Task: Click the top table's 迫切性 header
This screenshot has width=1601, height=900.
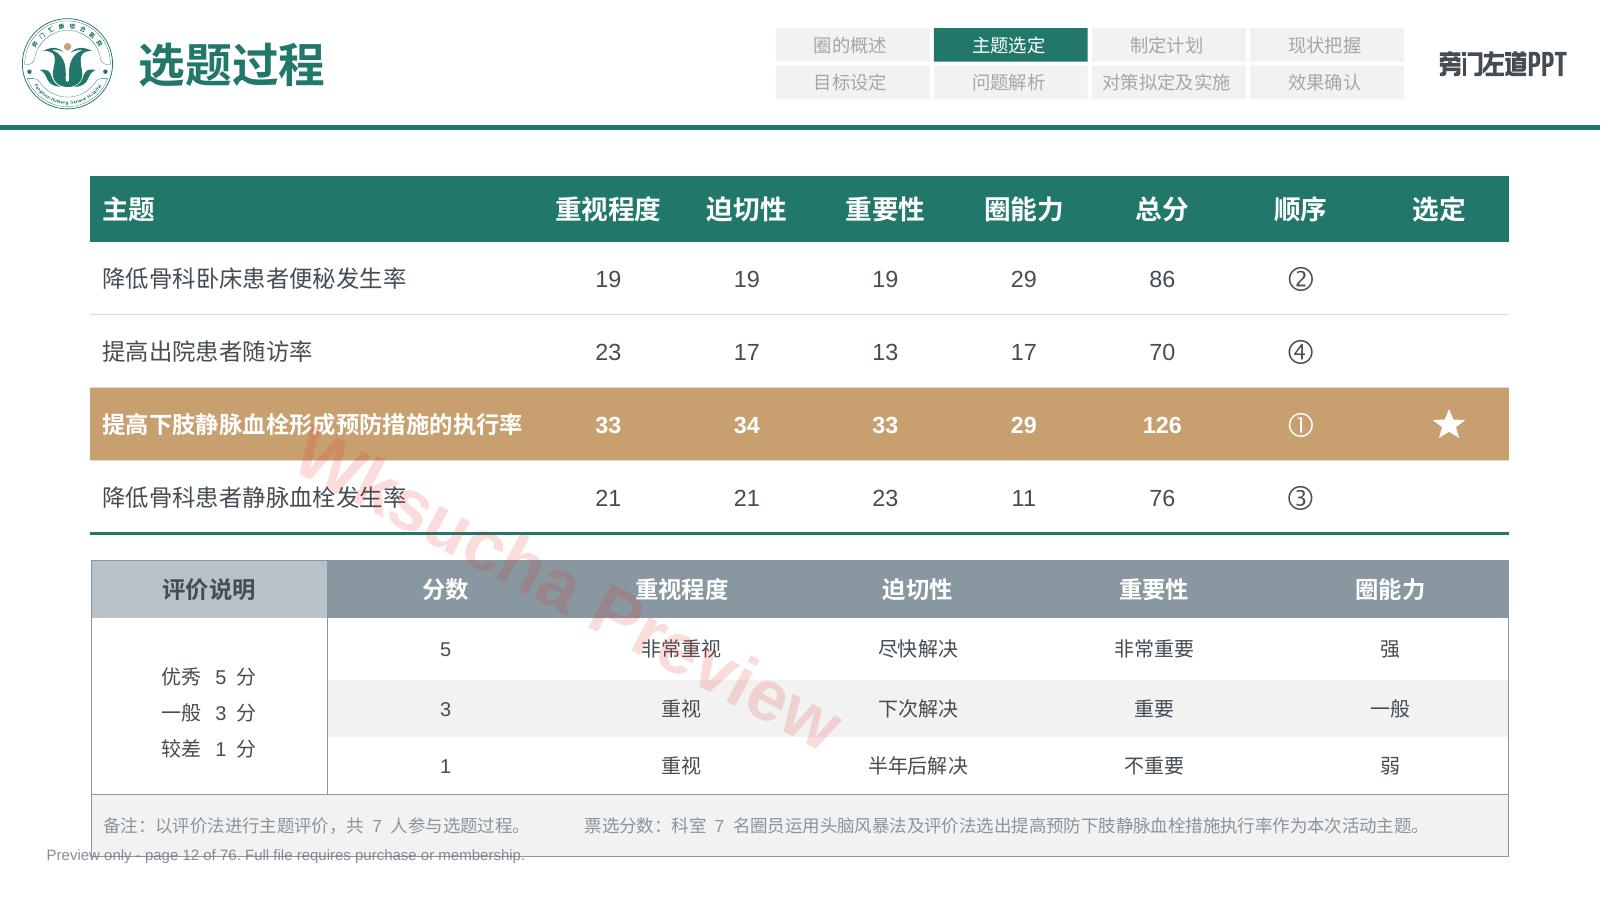Action: 746,209
